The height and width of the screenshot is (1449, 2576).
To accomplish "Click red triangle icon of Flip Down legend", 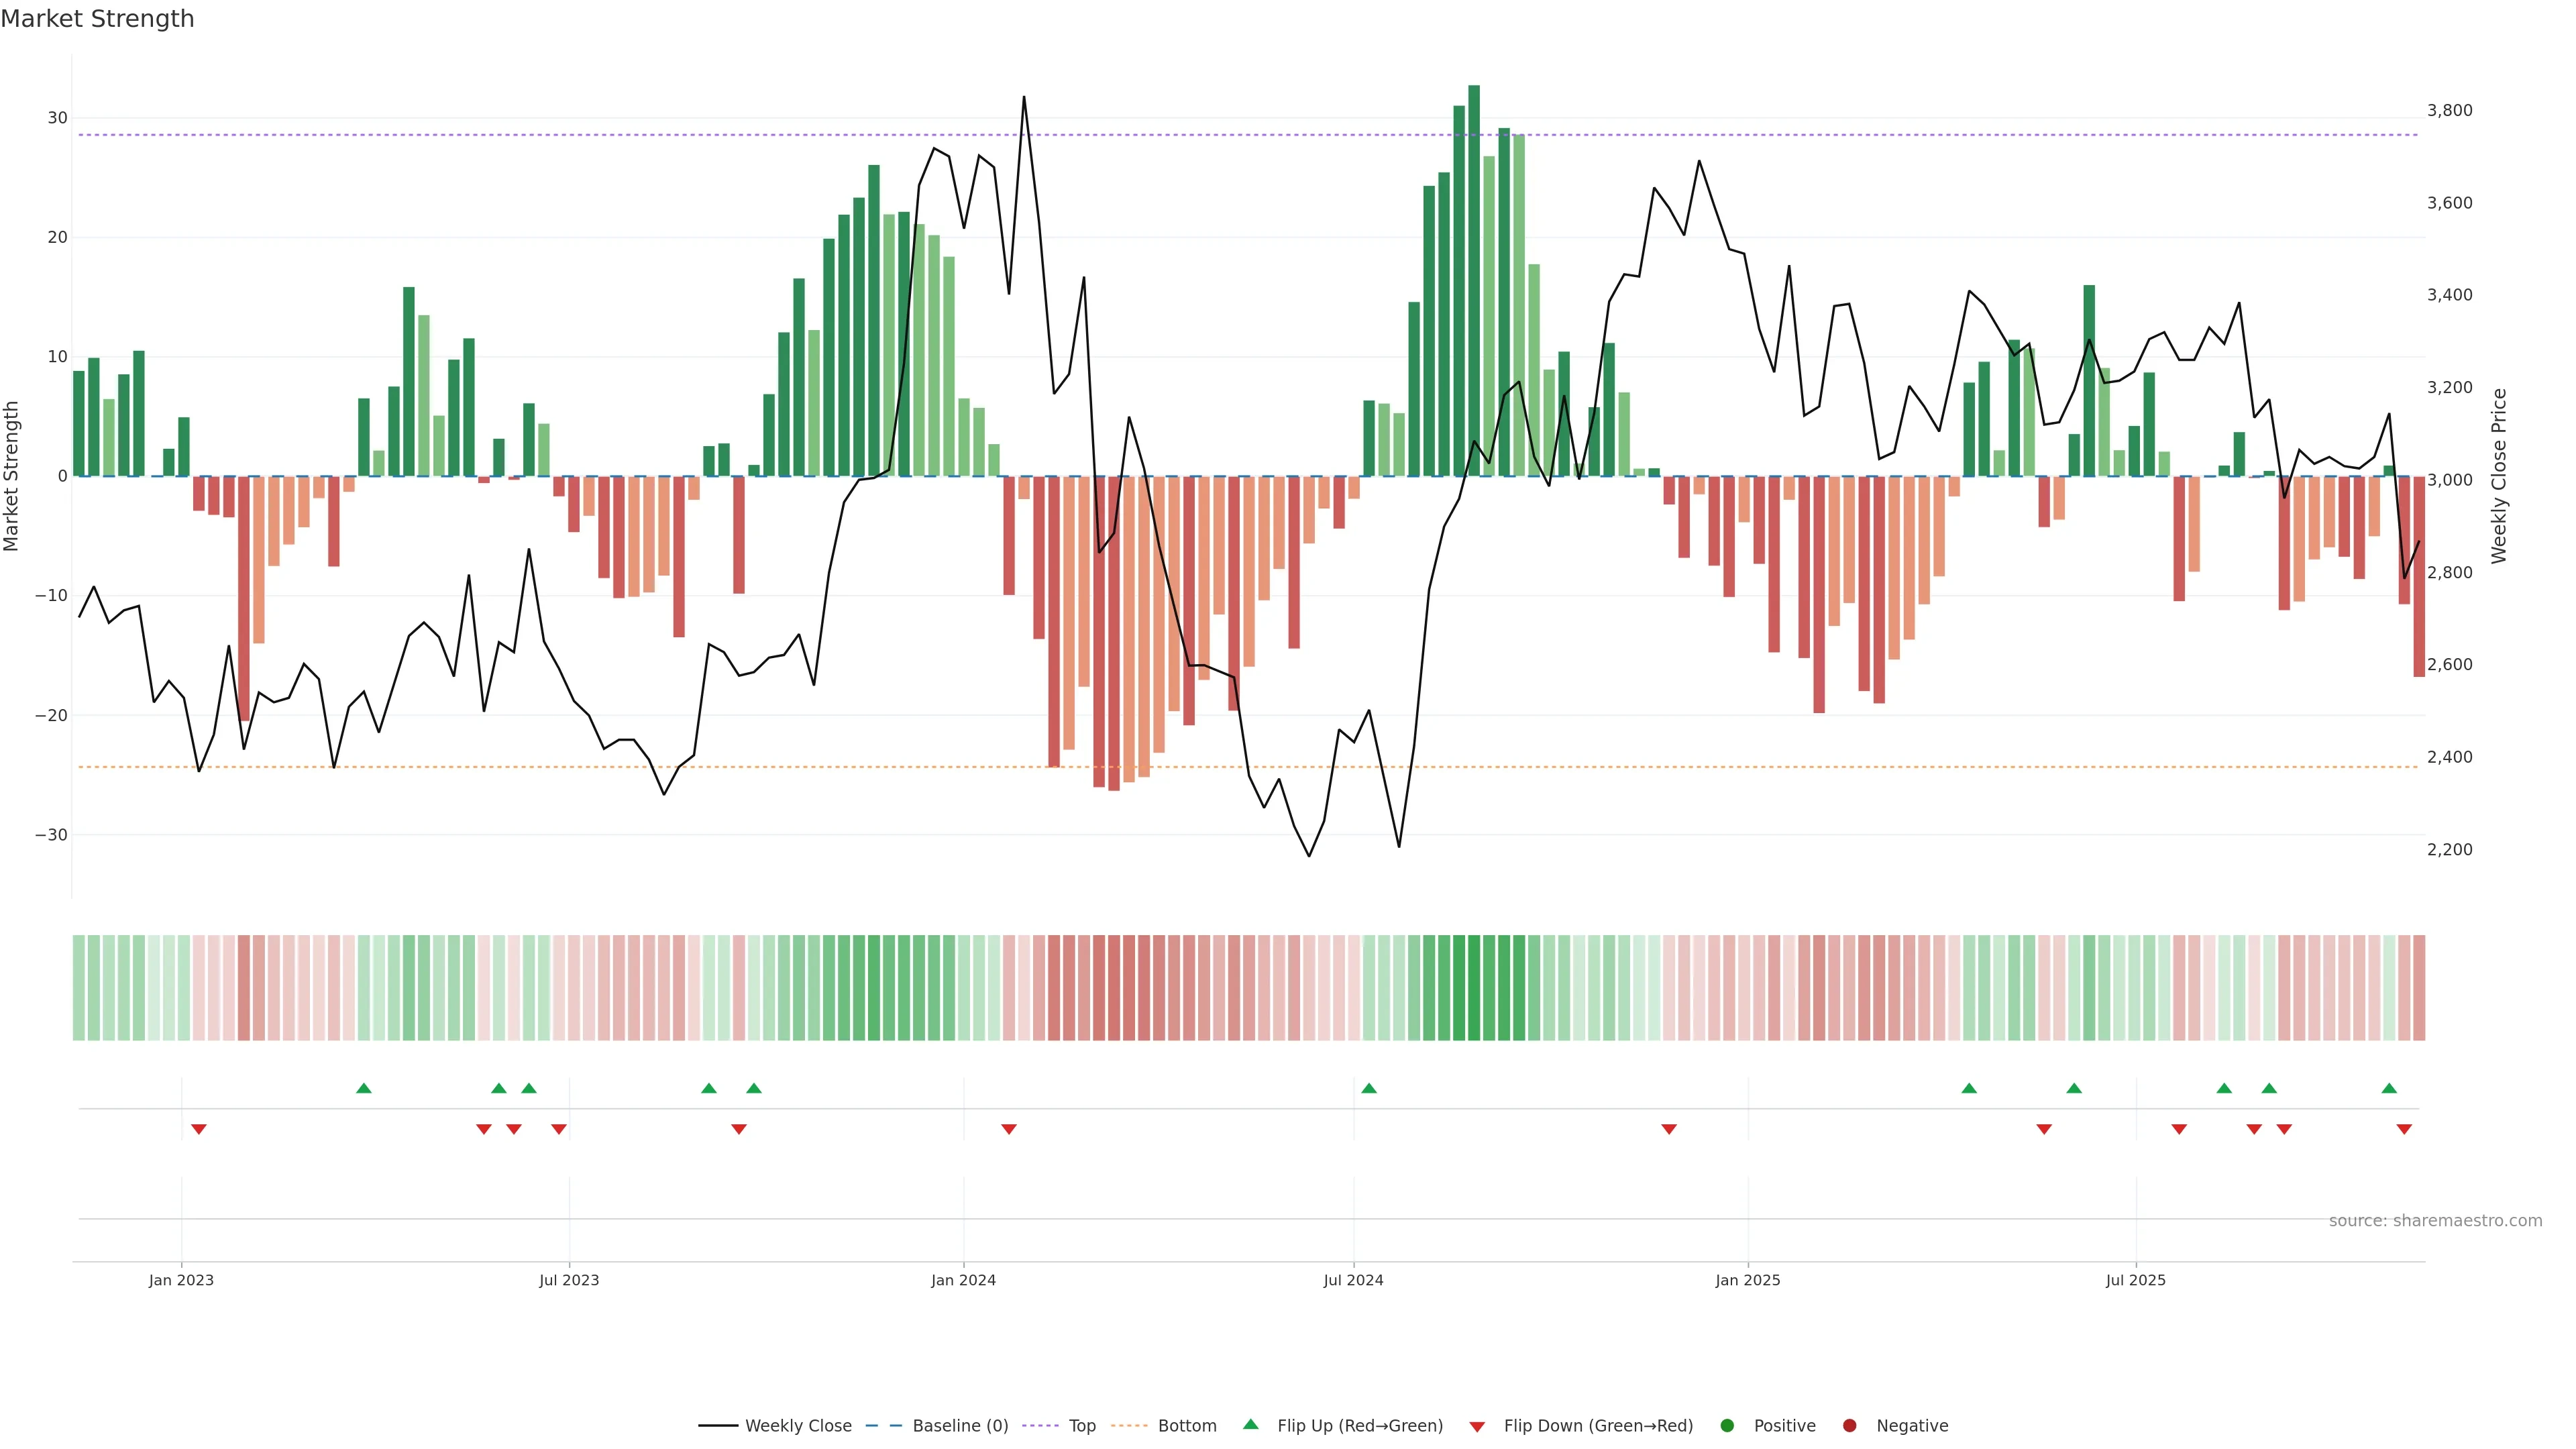I will click(1477, 1426).
